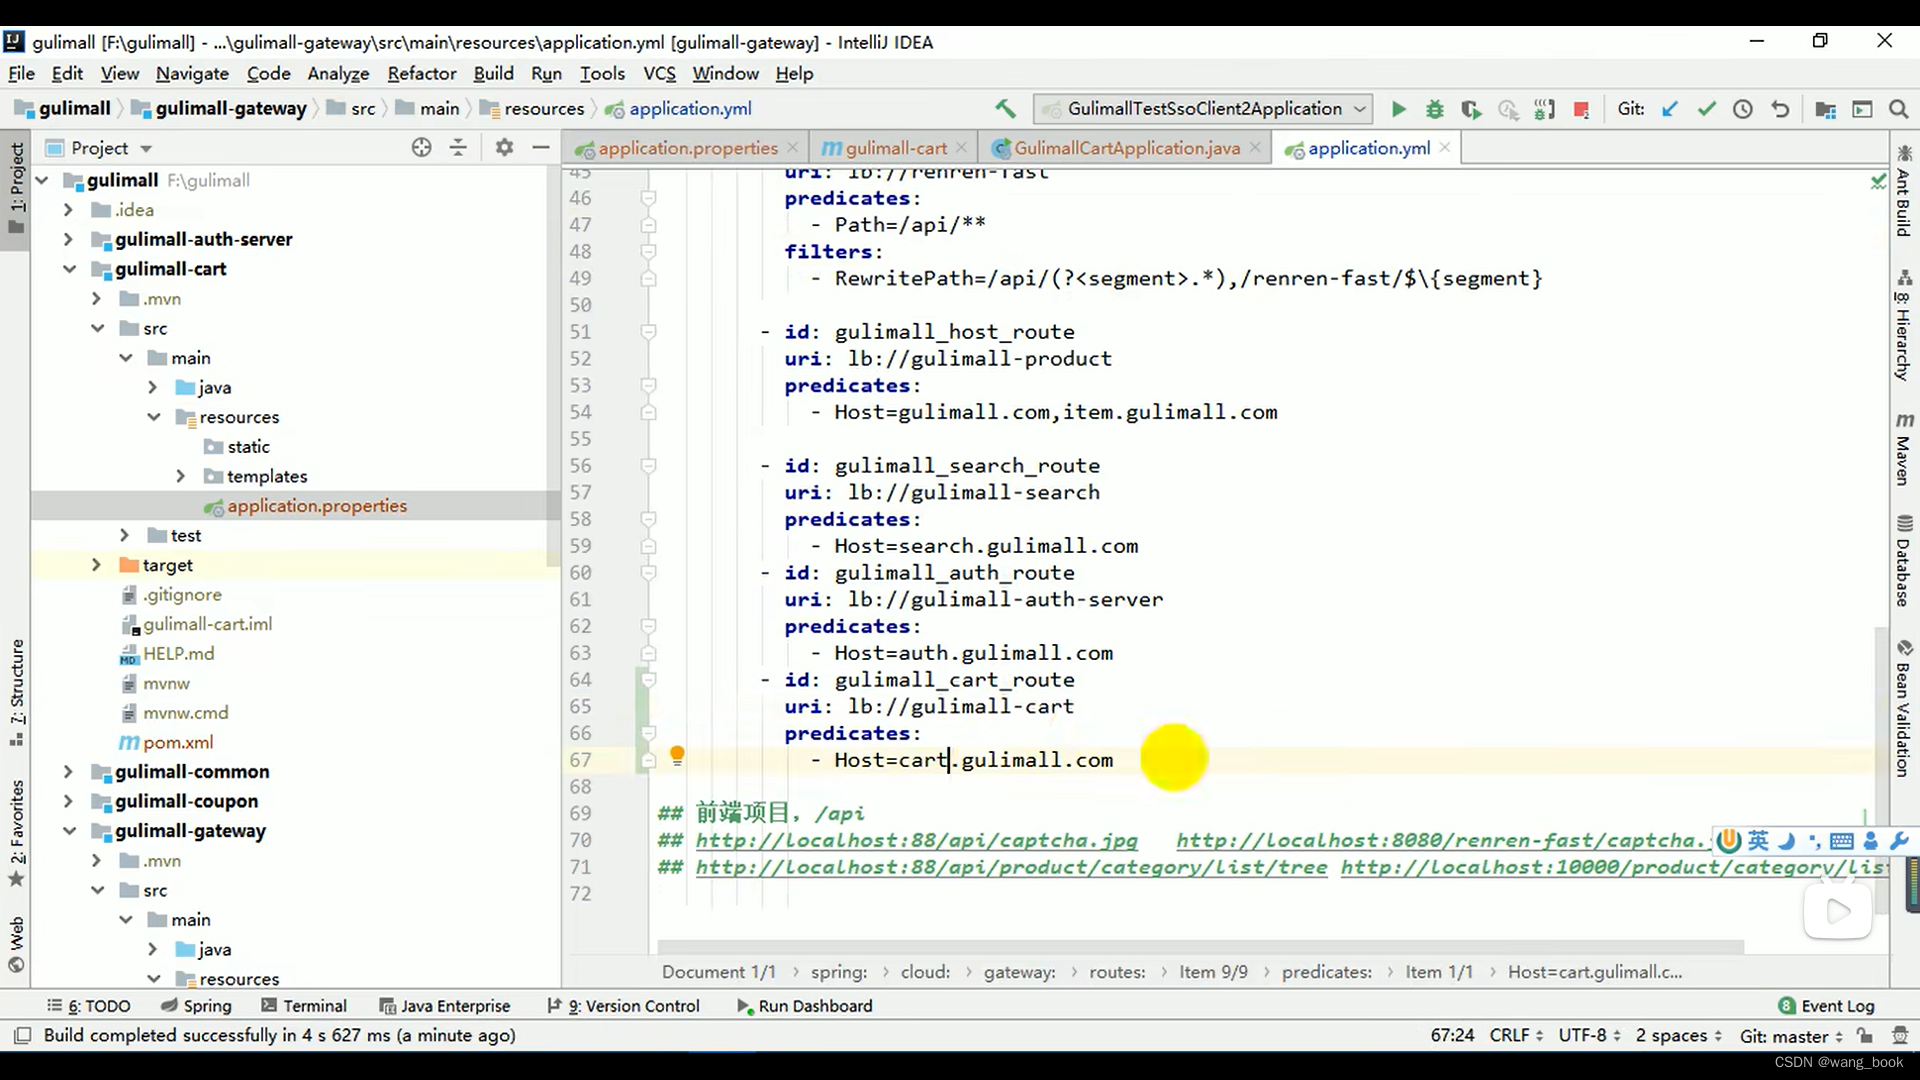Click the UTF-8 encoding in status bar
Screen dimensions: 1920x1080
(1590, 1035)
